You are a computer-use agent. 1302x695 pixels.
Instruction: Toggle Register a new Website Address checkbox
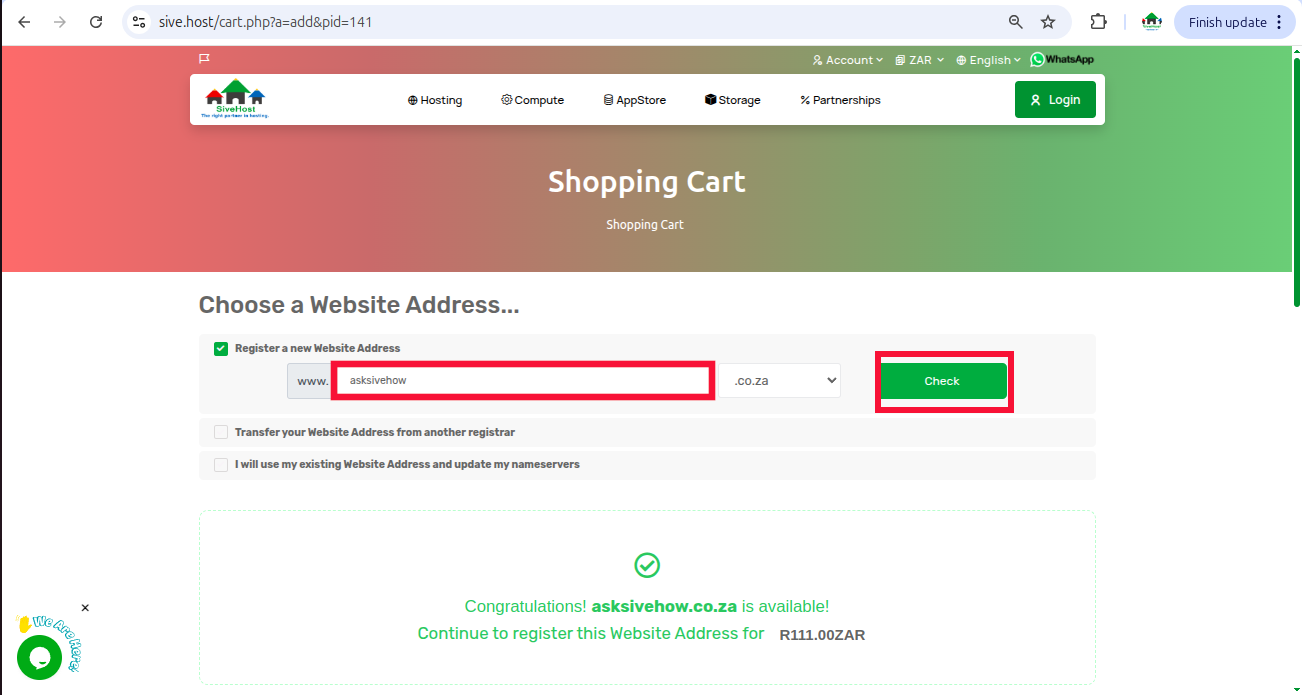221,349
